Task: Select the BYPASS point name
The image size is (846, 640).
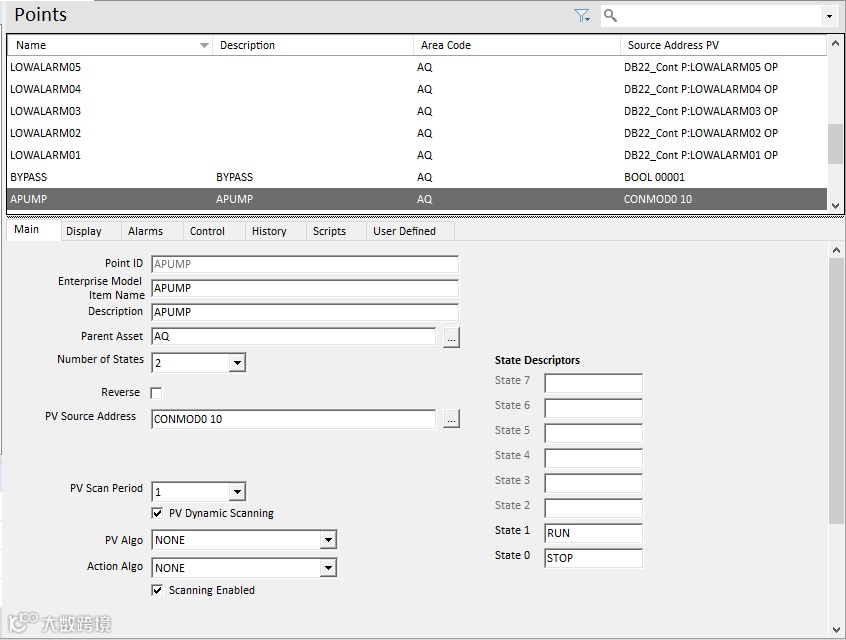Action: coord(29,178)
